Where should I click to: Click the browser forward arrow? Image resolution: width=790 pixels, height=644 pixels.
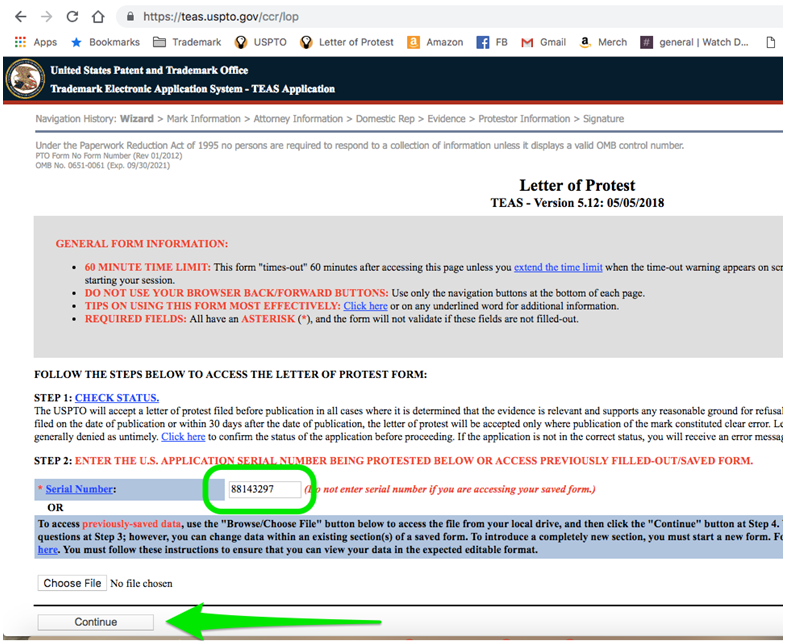(x=46, y=17)
